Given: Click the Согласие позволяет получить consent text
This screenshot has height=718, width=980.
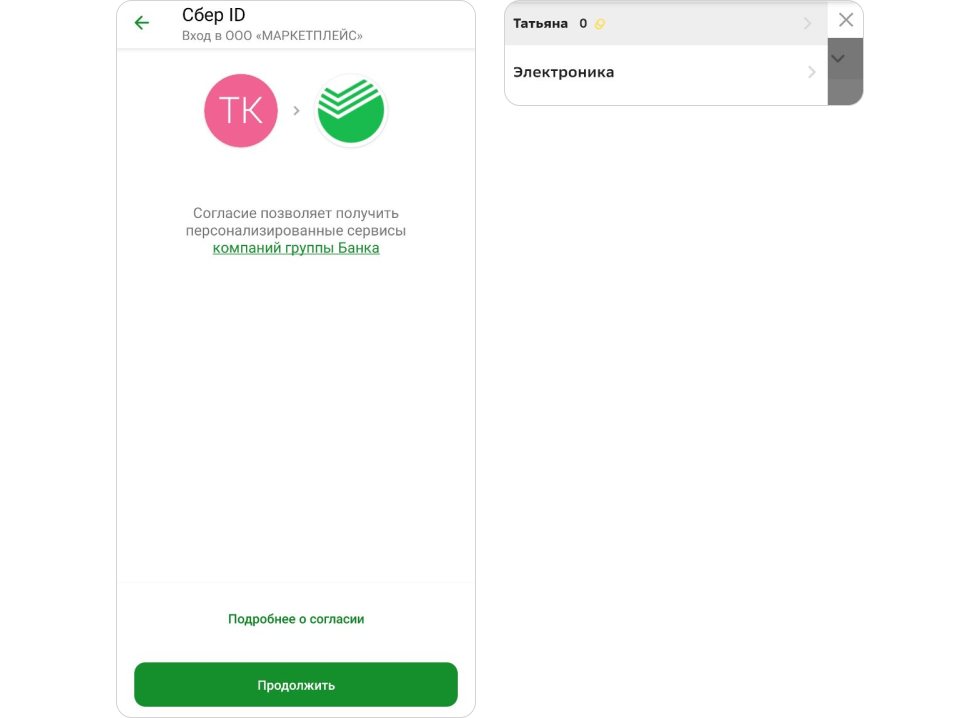Looking at the screenshot, I should [296, 213].
